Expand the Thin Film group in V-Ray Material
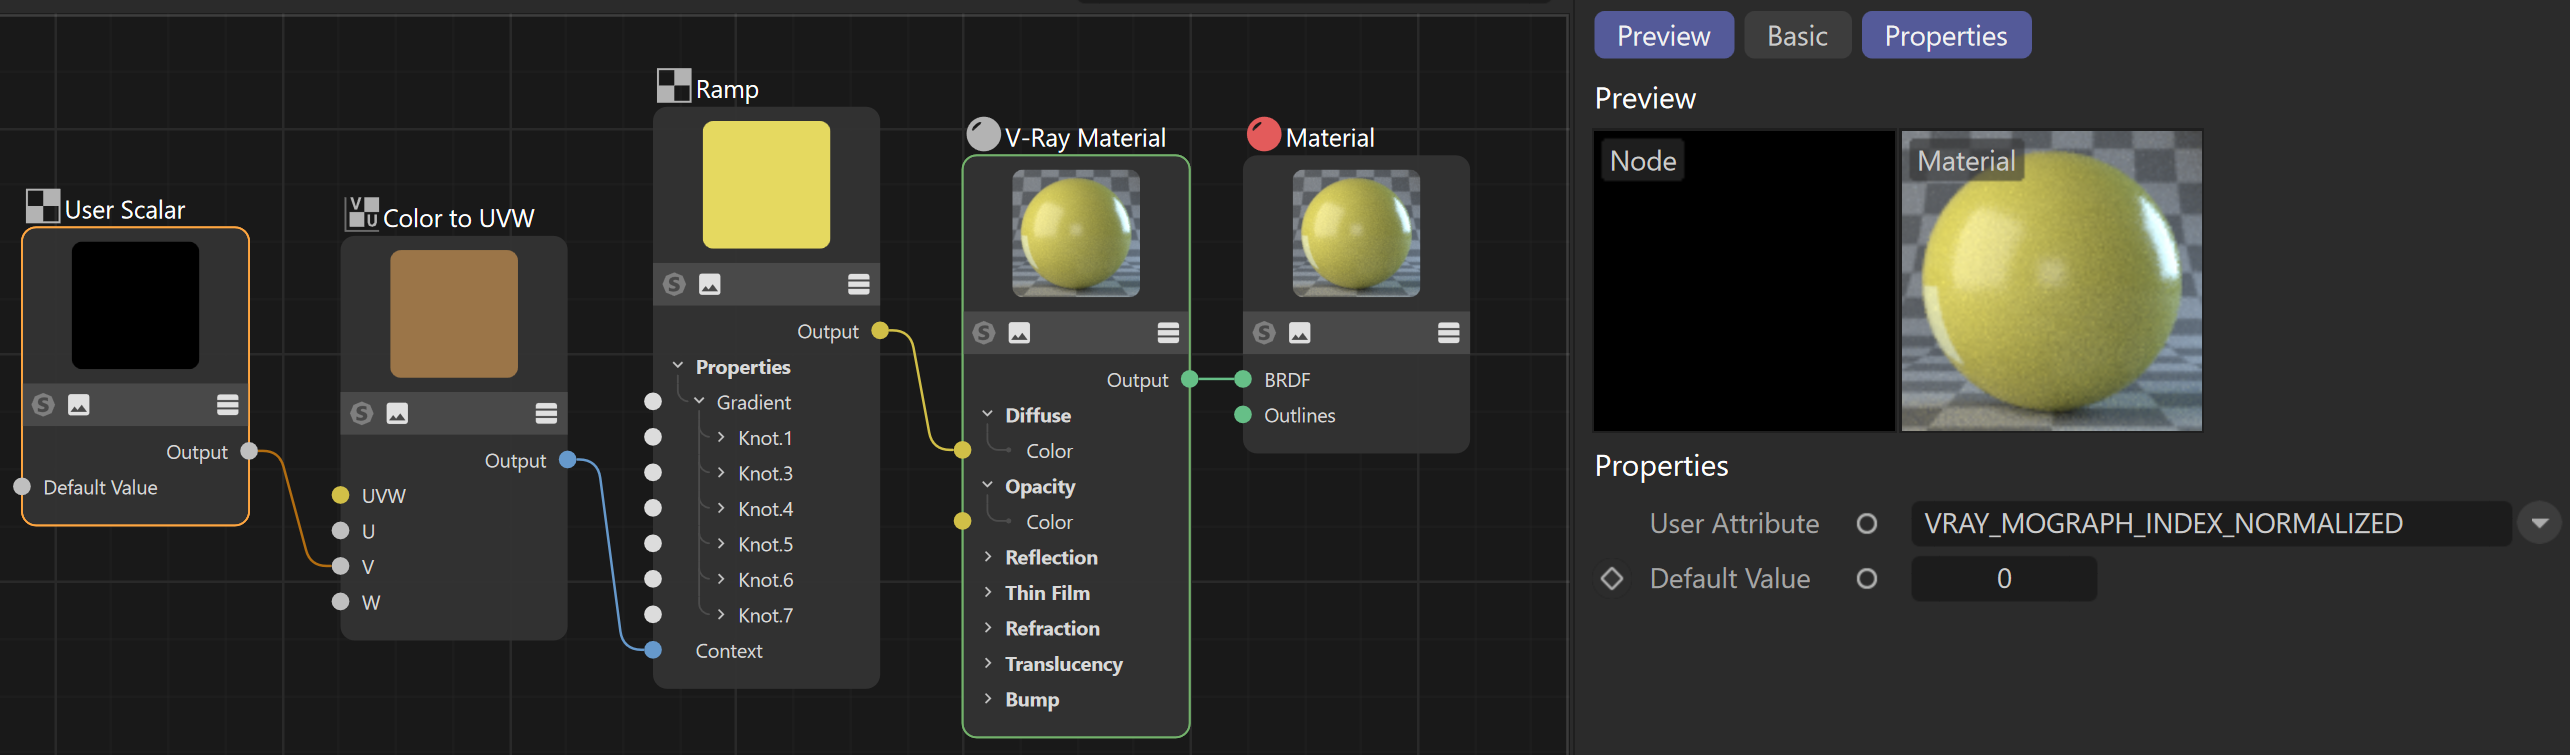 (988, 593)
